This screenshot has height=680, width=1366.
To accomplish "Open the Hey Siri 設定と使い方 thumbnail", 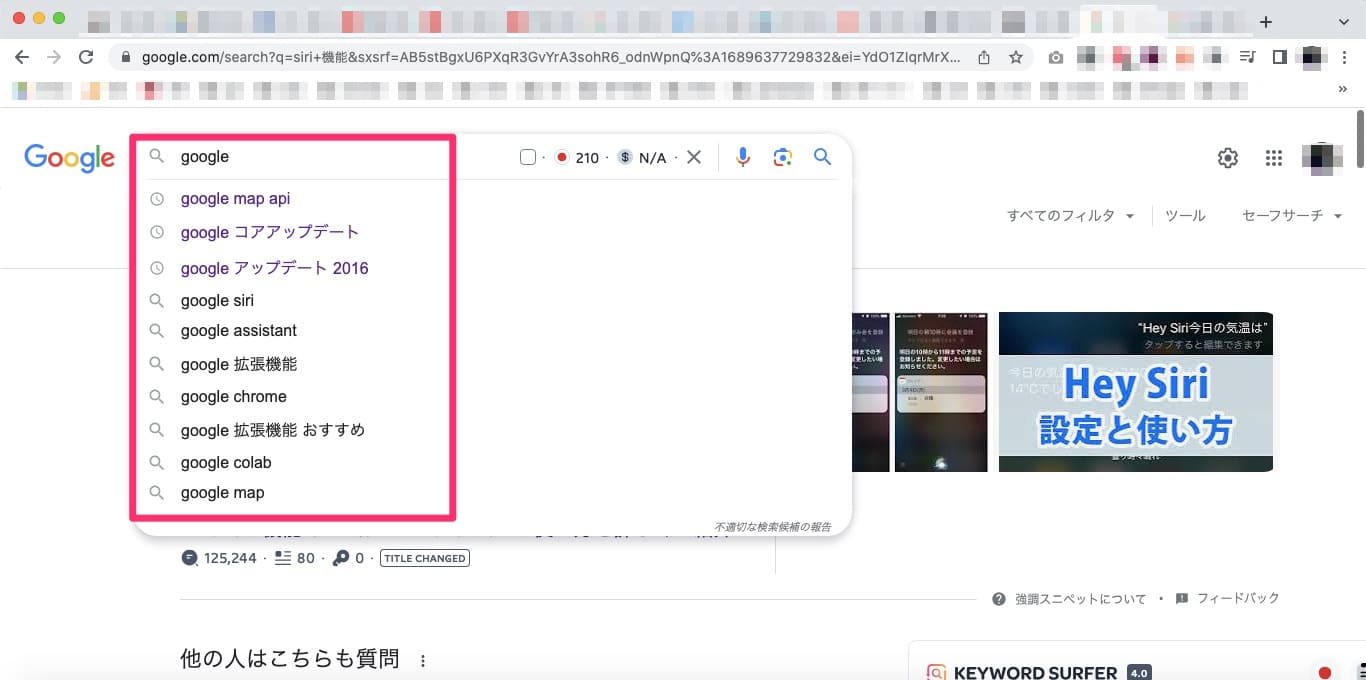I will point(1135,391).
